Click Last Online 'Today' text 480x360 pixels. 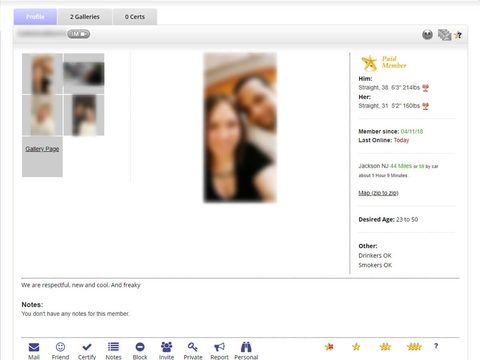pyautogui.click(x=401, y=140)
